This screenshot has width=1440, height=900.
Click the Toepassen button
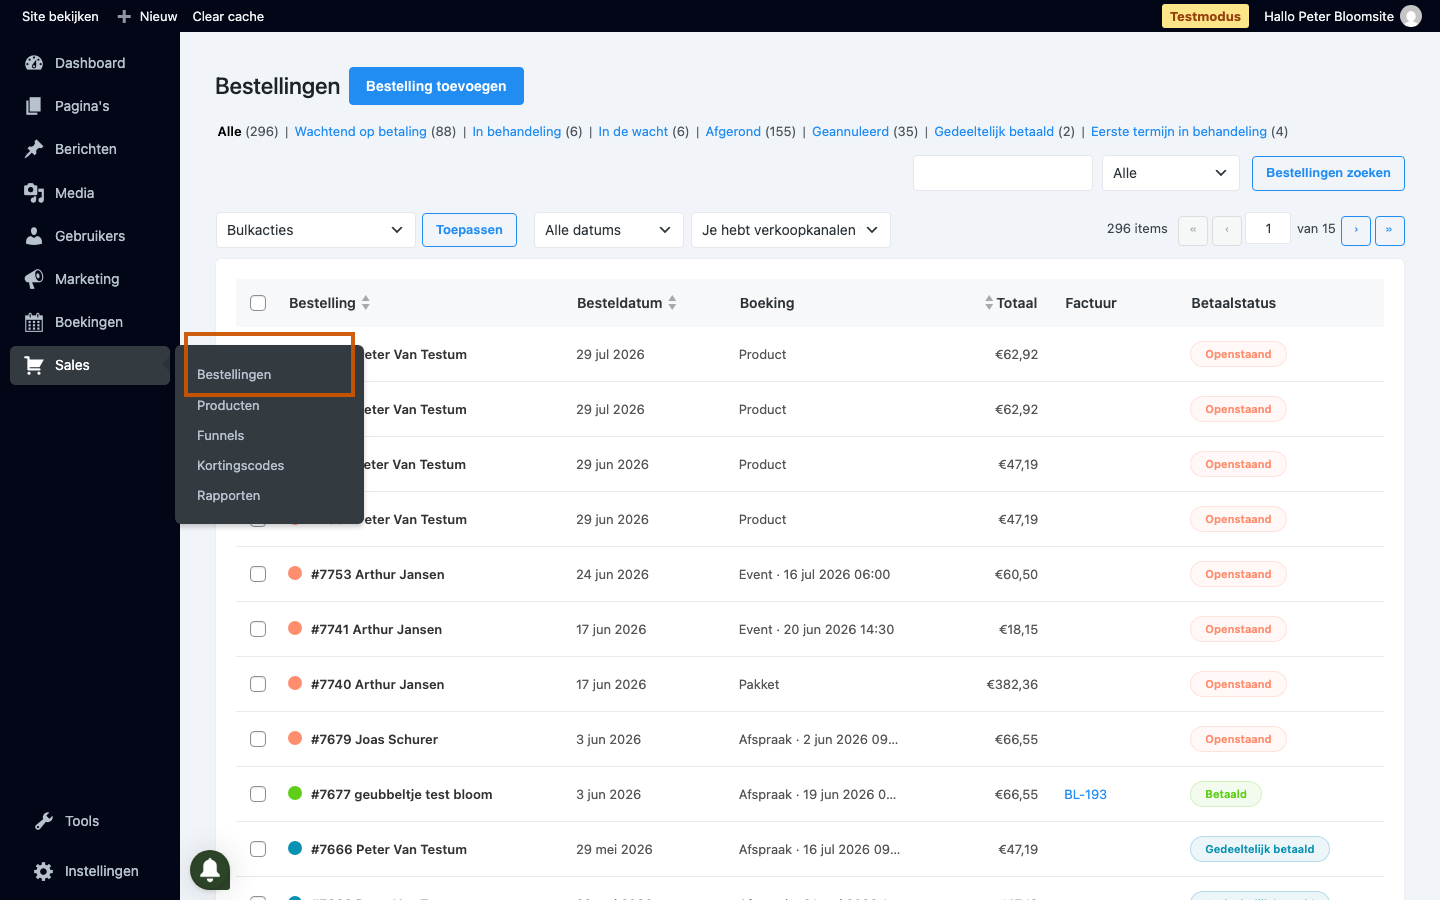469,230
